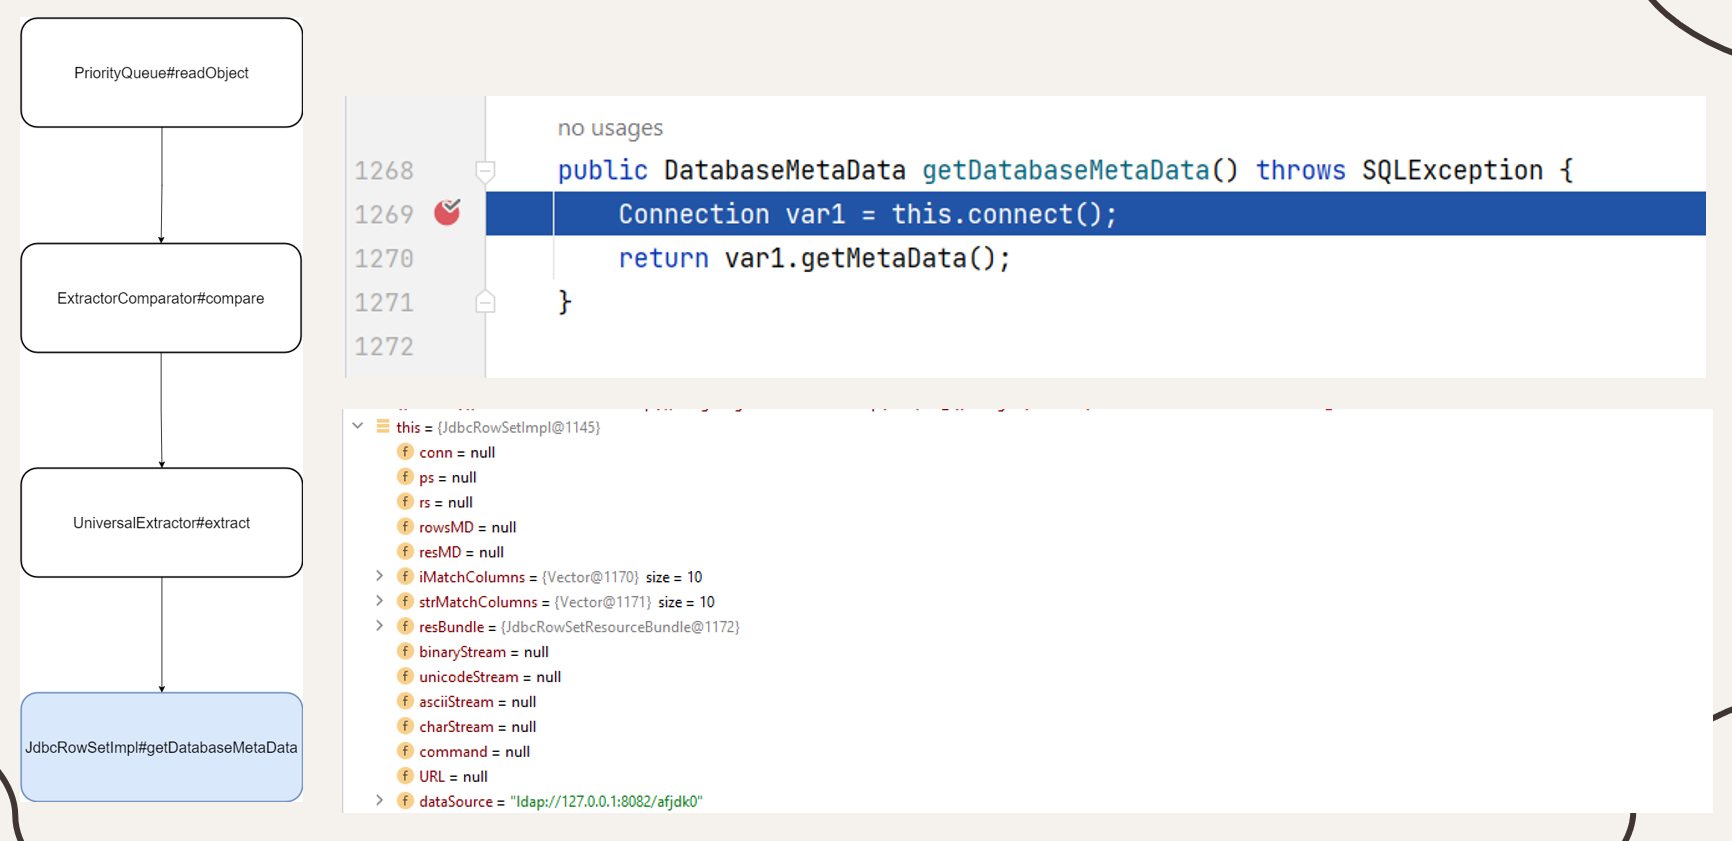Click the field icon next to iMatchColumns
Image resolution: width=1732 pixels, height=841 pixels.
(405, 577)
